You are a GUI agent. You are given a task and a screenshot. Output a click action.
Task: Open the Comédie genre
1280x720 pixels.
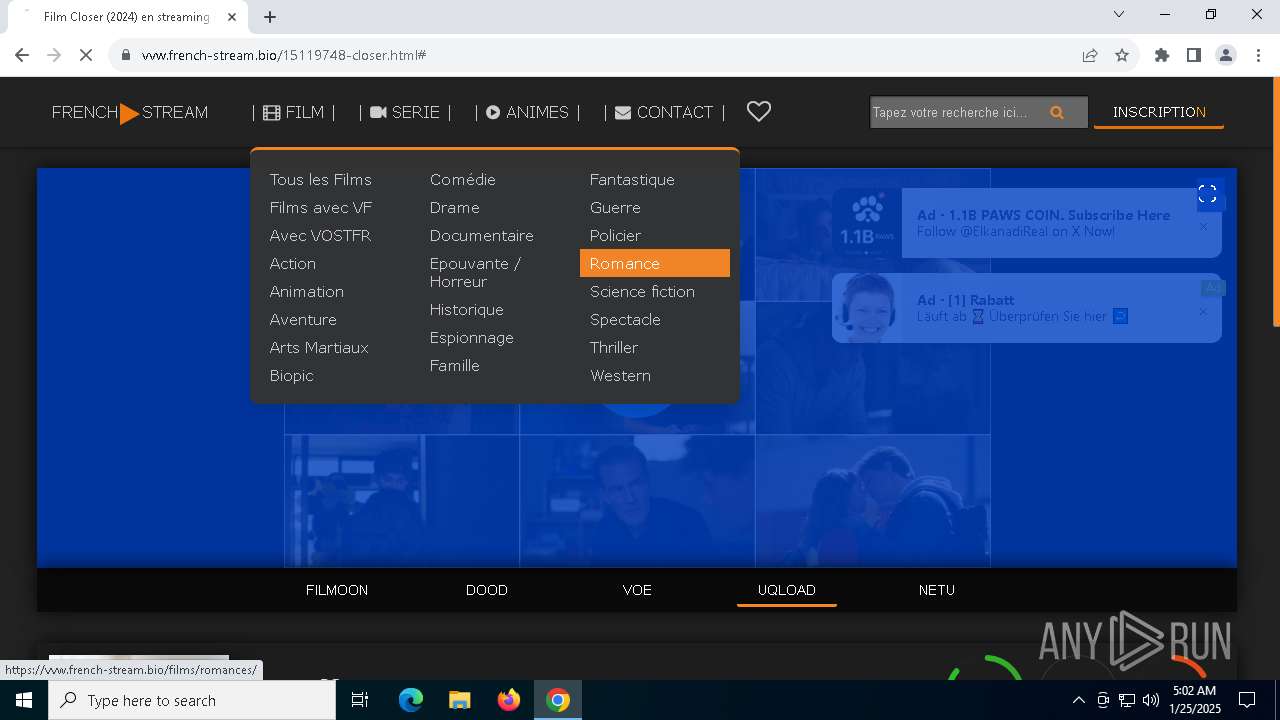(462, 180)
